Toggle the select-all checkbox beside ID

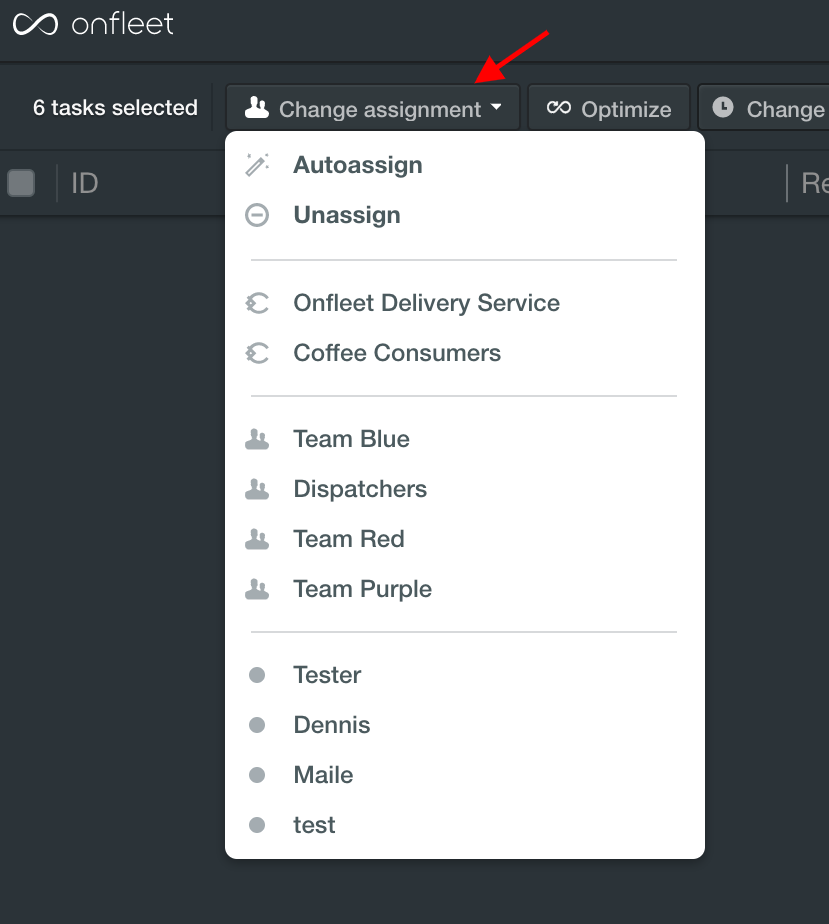21,183
